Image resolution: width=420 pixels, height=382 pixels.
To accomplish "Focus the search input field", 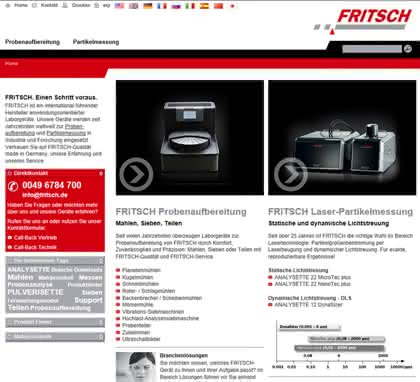I will click(372, 49).
